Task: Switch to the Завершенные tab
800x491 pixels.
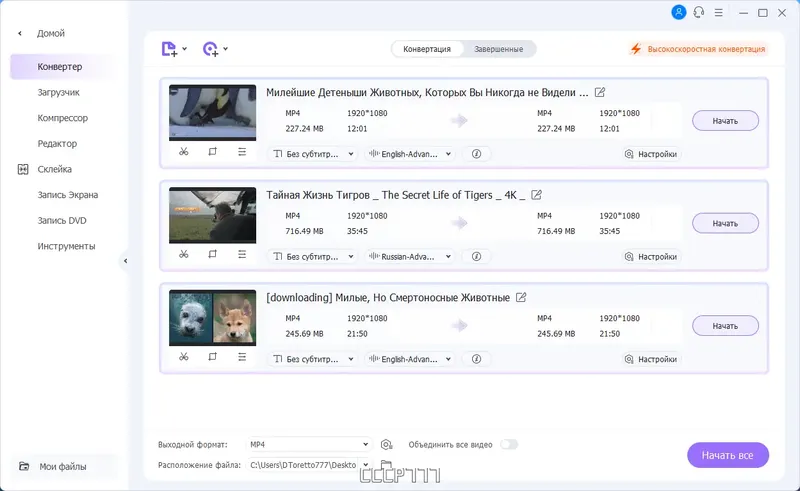Action: tap(498, 49)
